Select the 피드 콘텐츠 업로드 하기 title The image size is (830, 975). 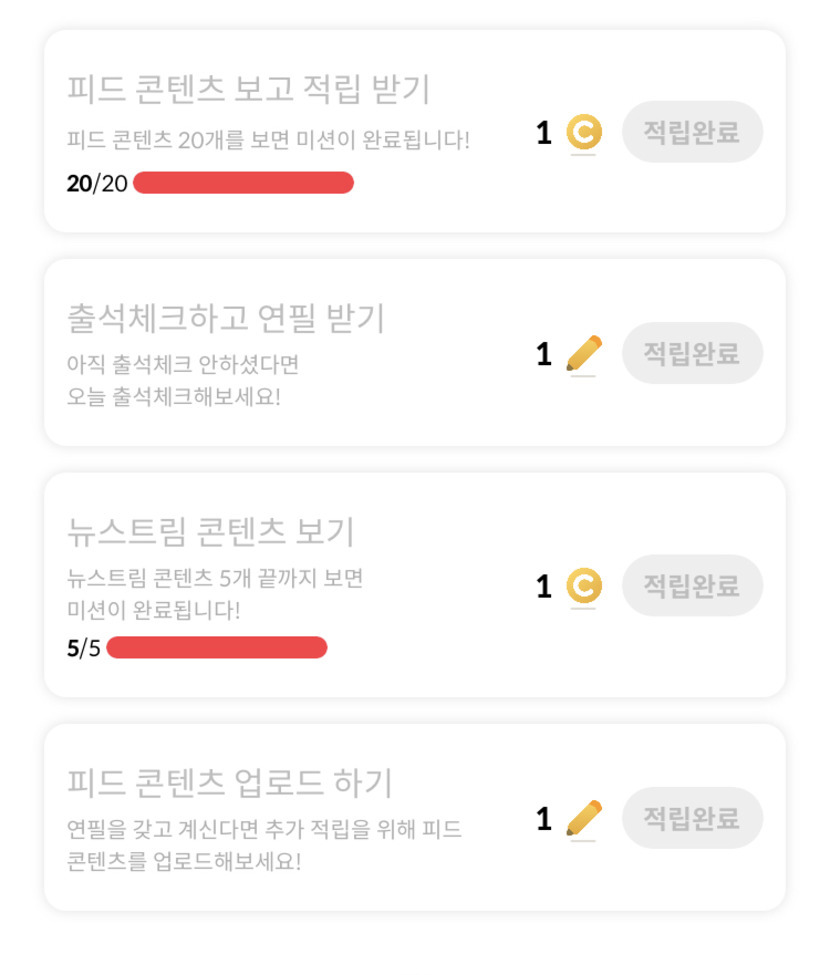point(229,782)
